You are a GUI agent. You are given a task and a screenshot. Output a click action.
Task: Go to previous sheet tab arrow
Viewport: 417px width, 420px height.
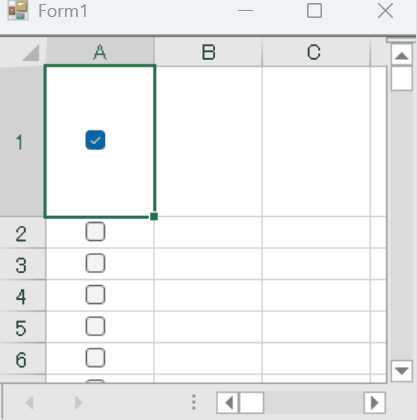[x=30, y=403]
